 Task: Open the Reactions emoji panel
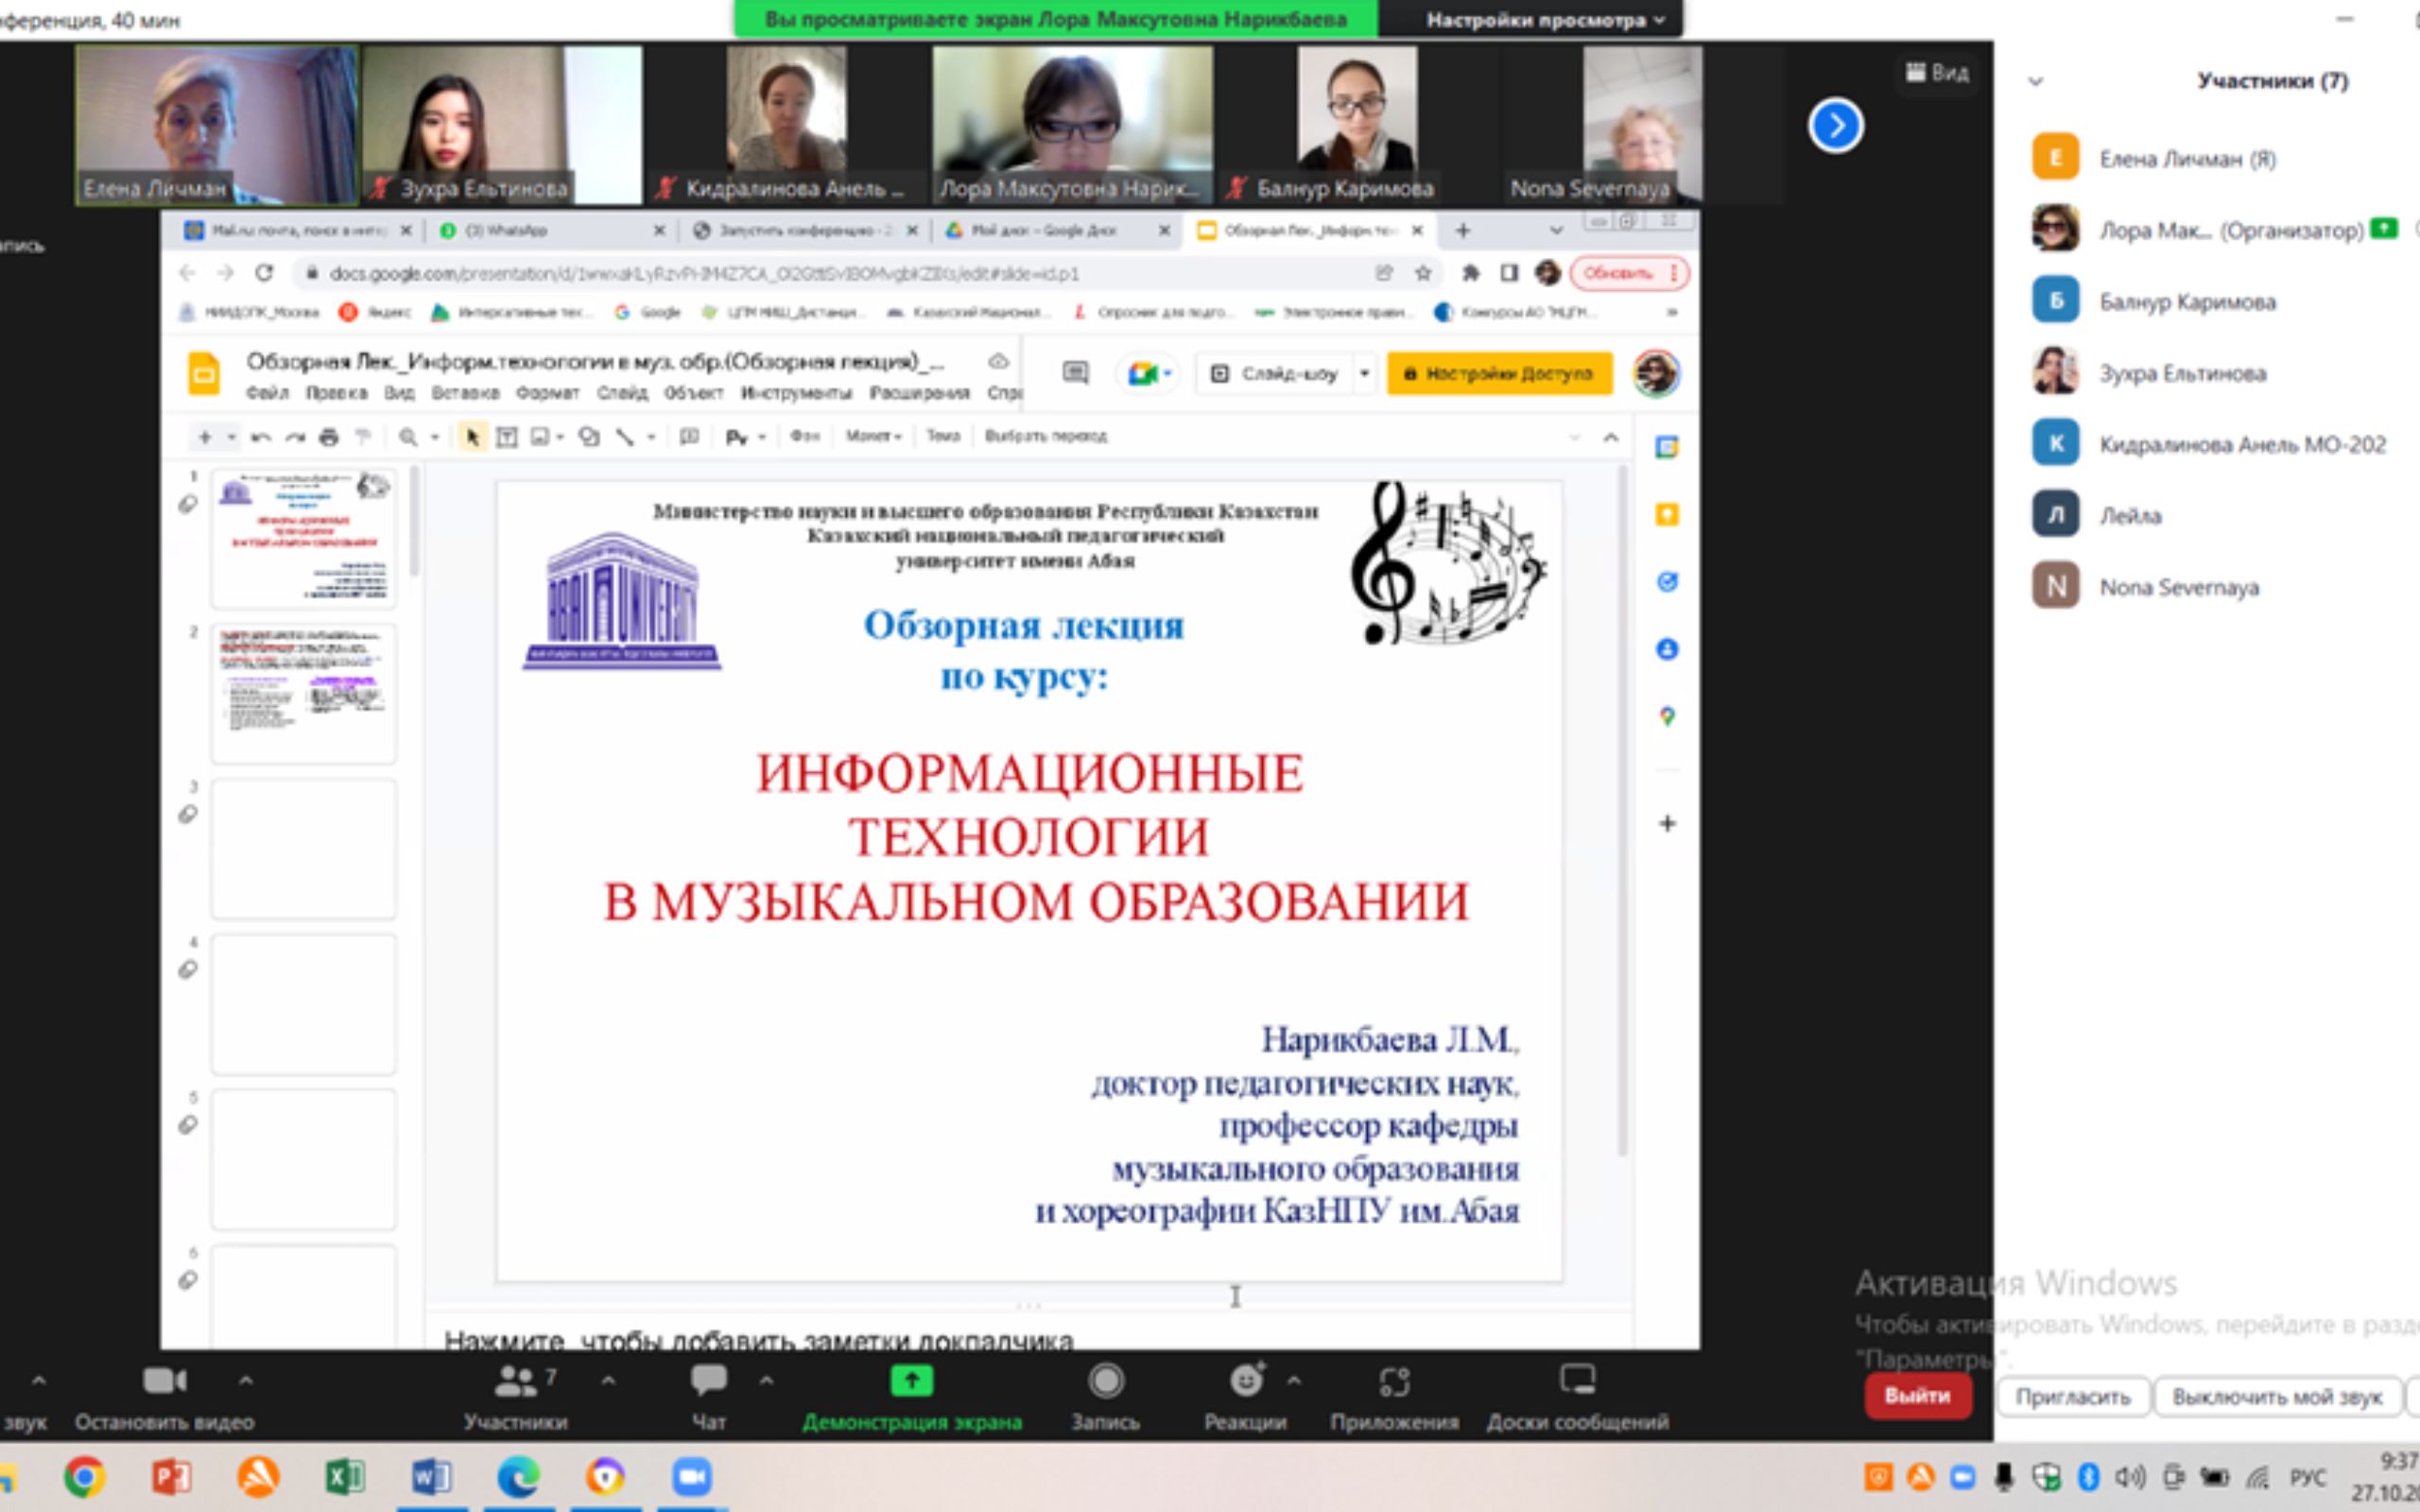point(1245,1383)
